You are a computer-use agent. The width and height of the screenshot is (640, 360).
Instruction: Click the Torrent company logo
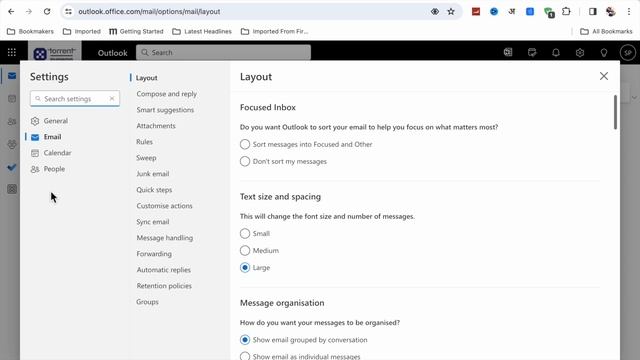point(55,53)
